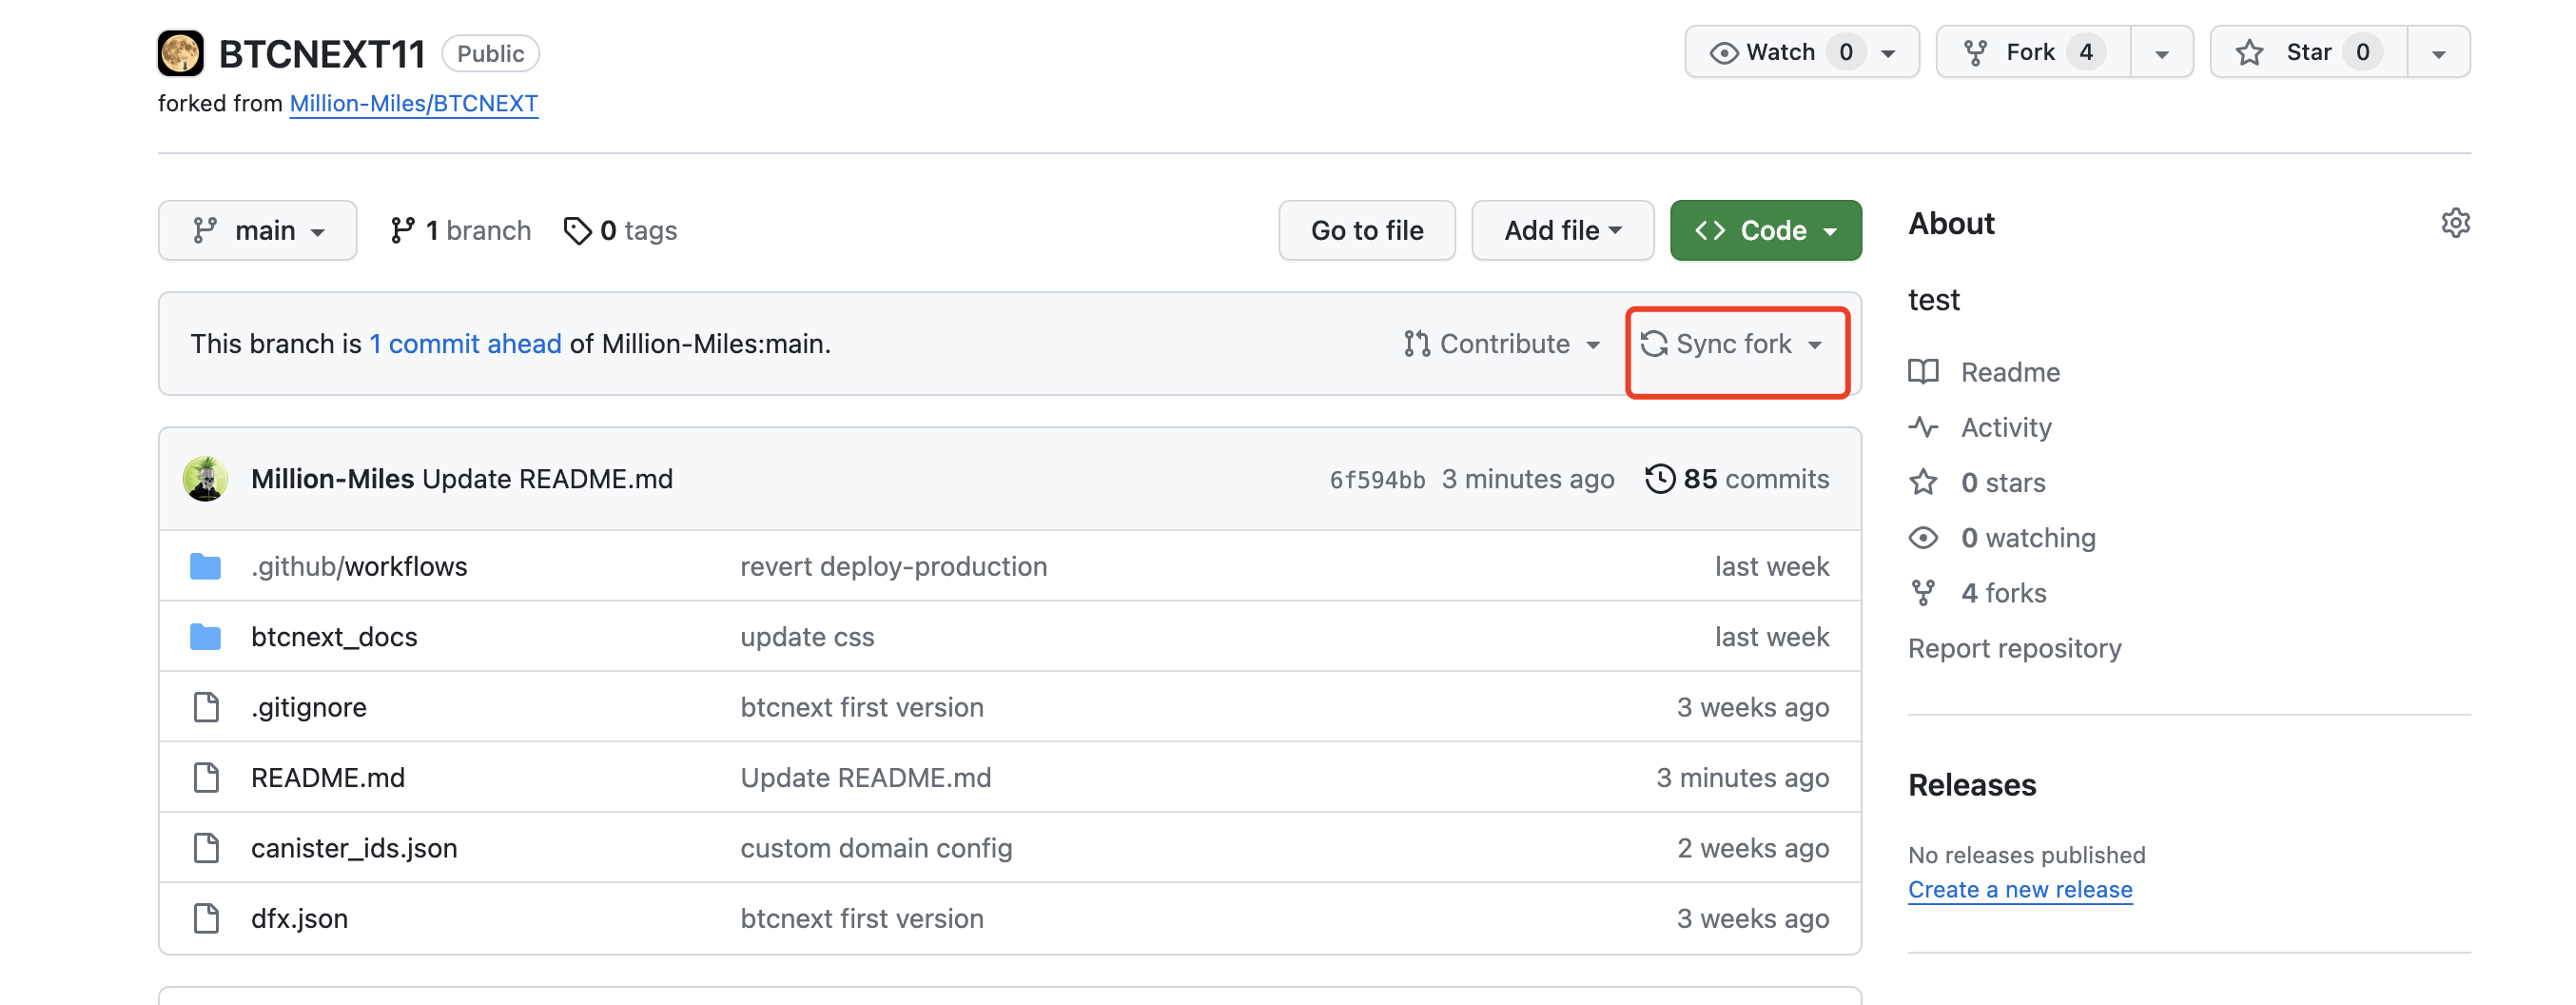This screenshot has width=2576, height=1005.
Task: Click the dfx.json file icon
Action: pos(206,918)
